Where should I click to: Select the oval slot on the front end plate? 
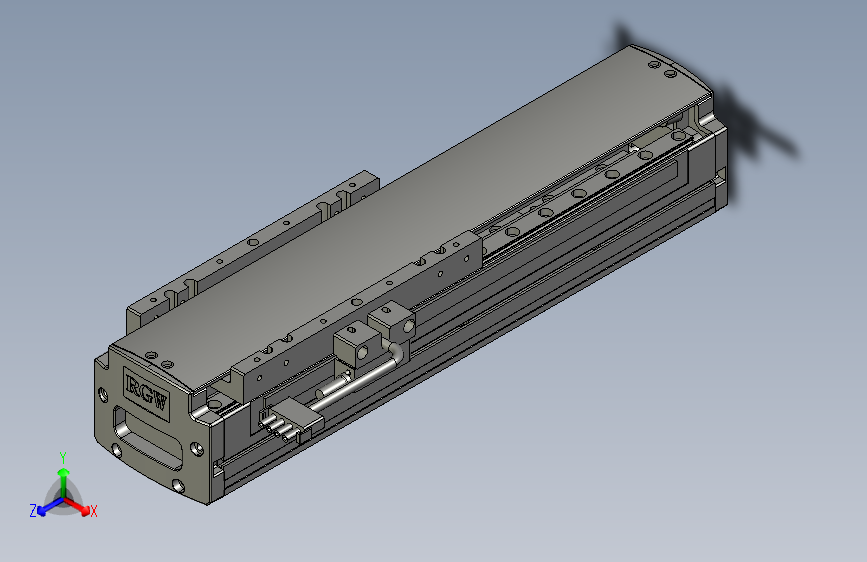click(x=148, y=438)
